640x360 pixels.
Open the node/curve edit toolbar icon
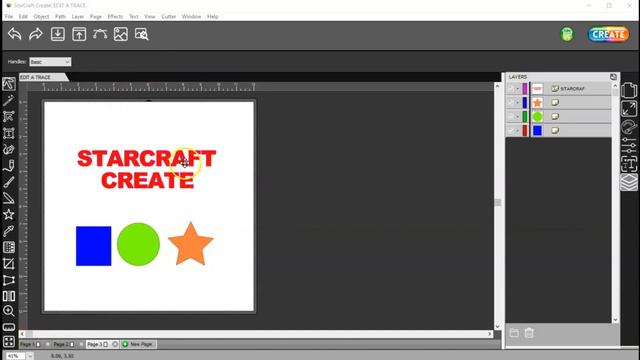point(100,34)
